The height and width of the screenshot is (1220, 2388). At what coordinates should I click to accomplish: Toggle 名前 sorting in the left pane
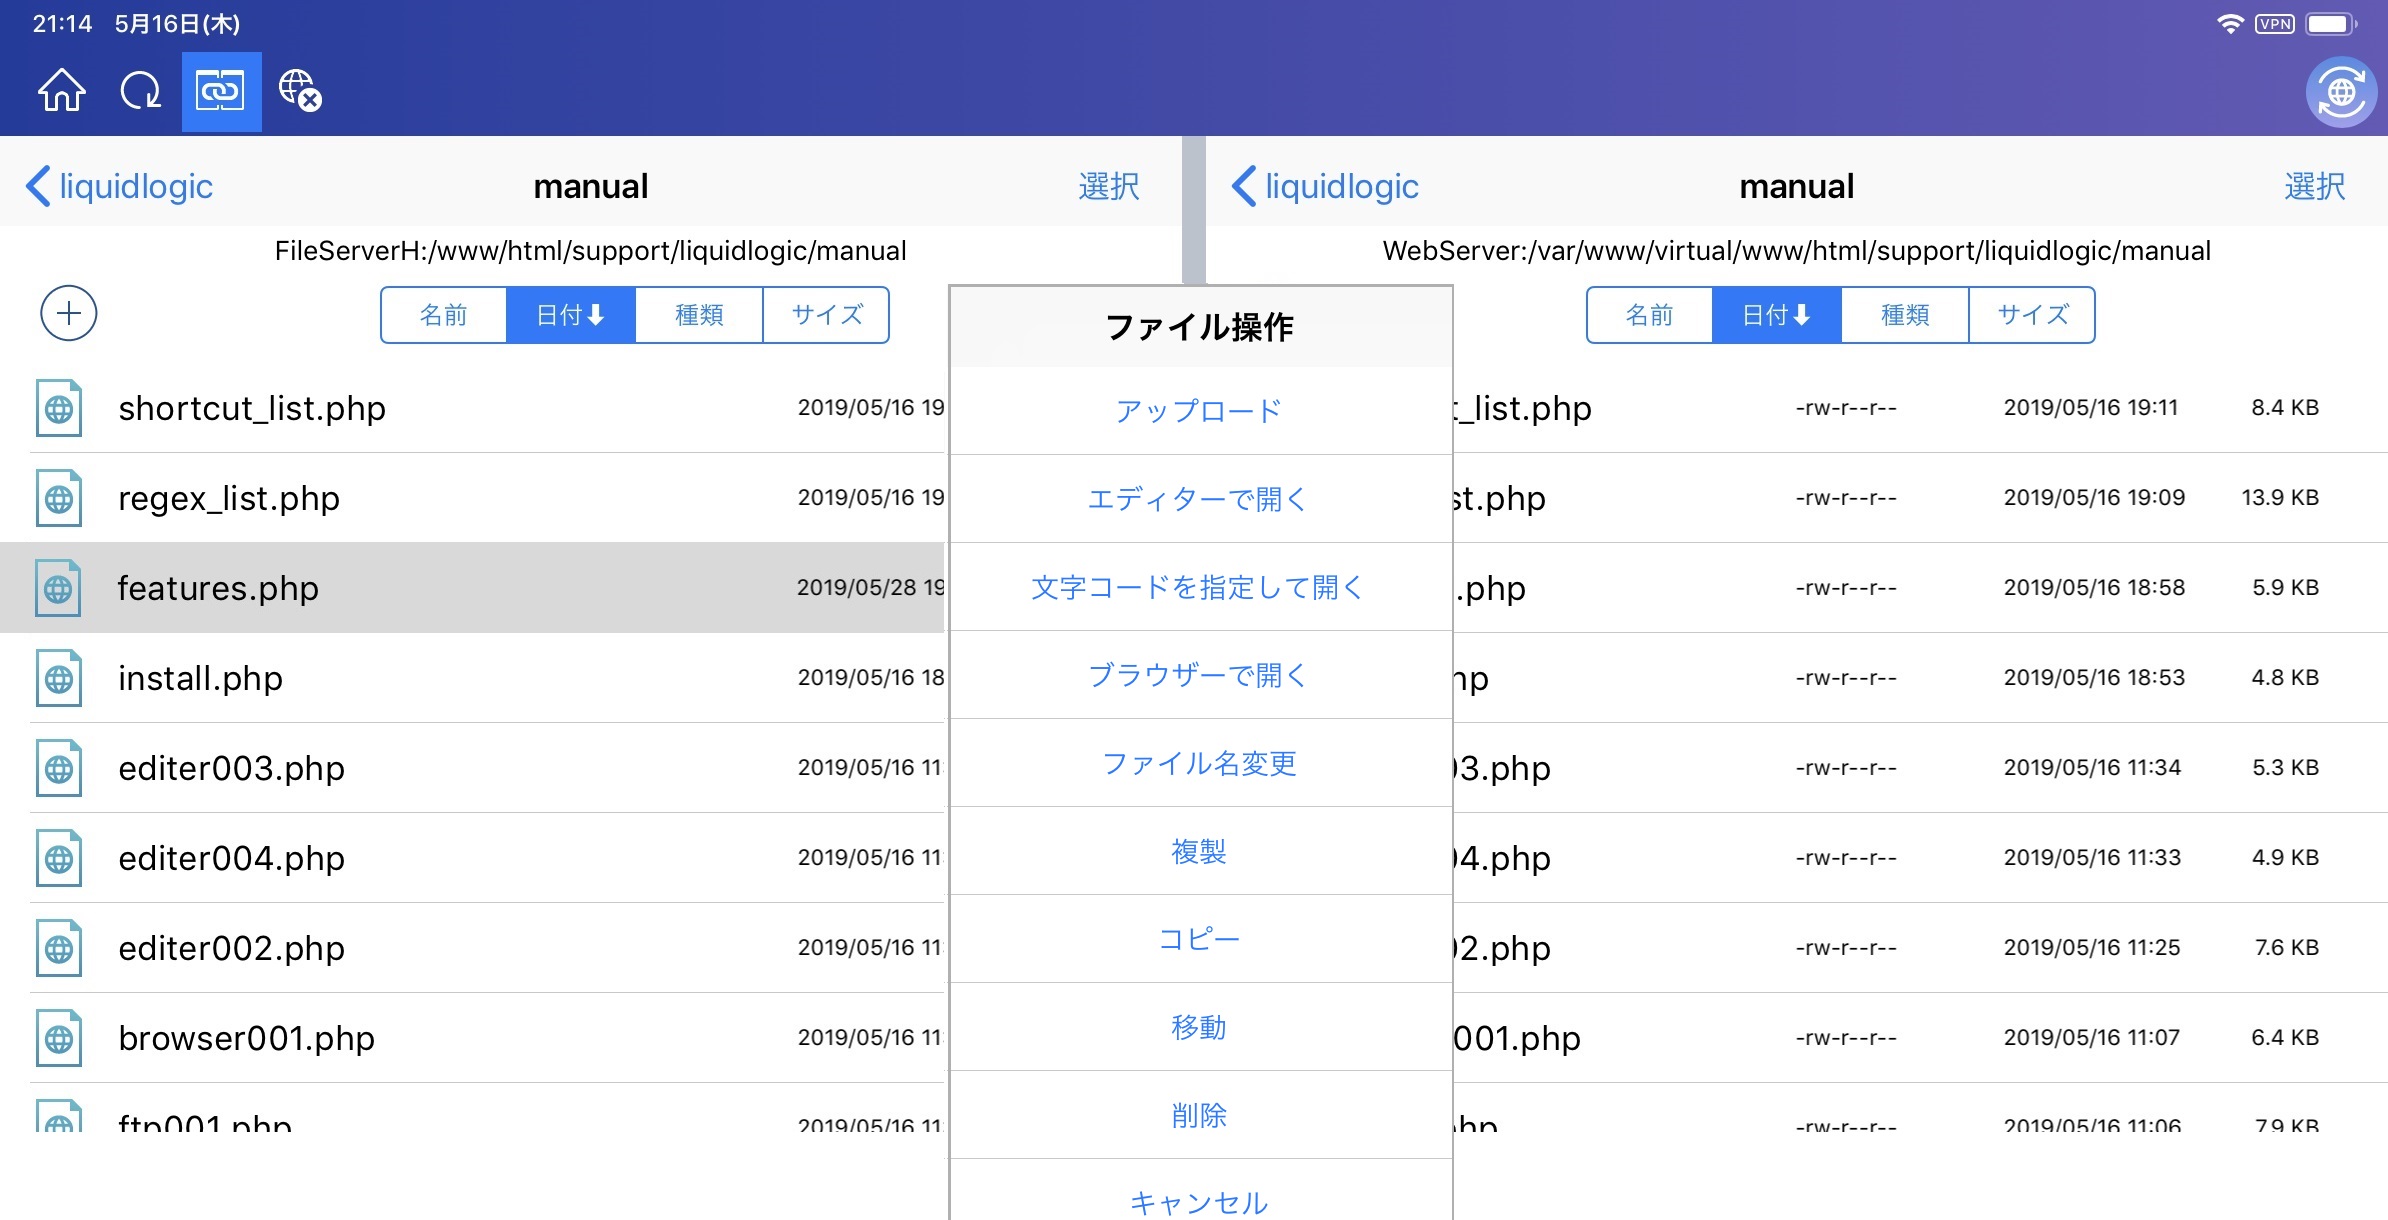coord(443,315)
